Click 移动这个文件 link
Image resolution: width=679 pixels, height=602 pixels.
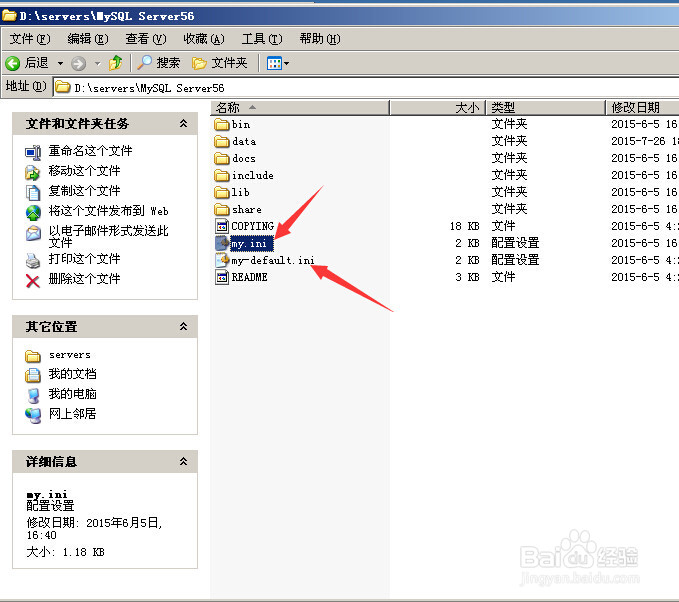[x=84, y=171]
